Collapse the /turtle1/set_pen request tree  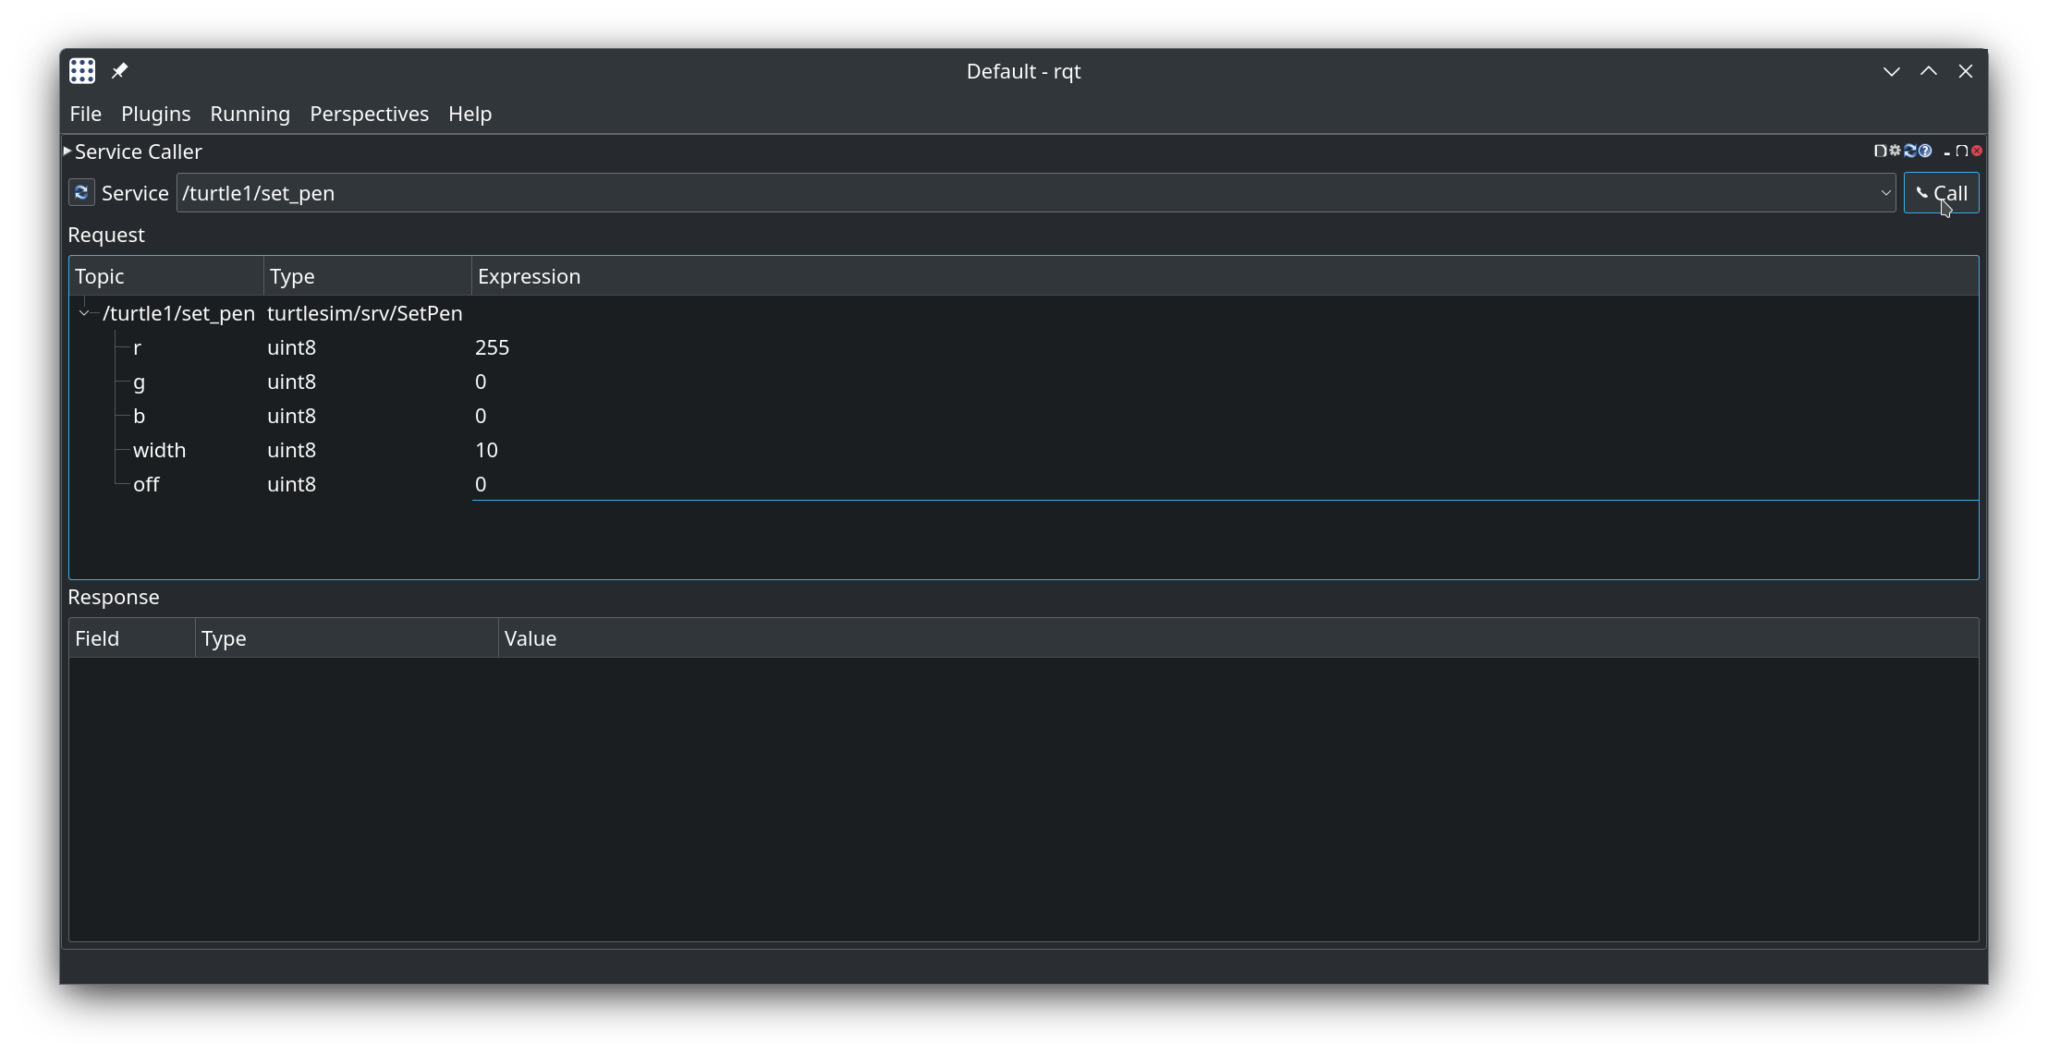click(x=84, y=313)
